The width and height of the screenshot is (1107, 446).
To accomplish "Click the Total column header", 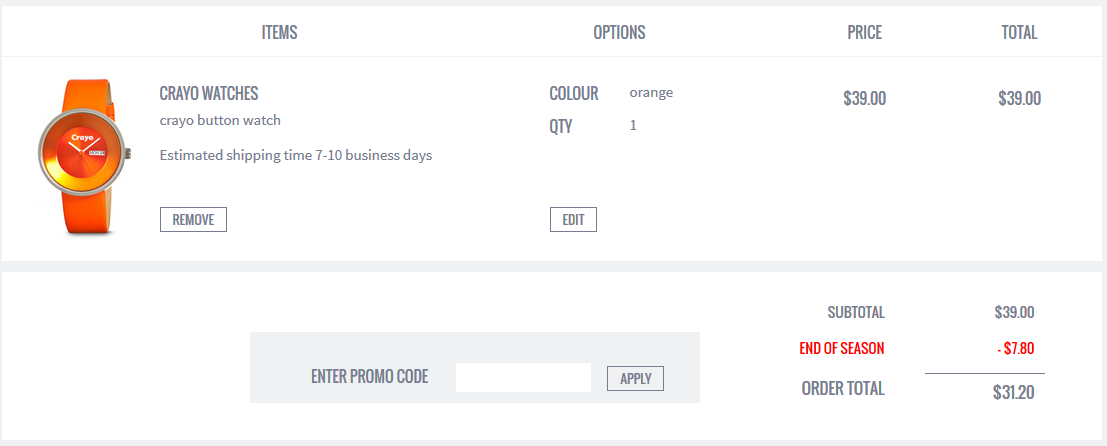I will 1019,32.
